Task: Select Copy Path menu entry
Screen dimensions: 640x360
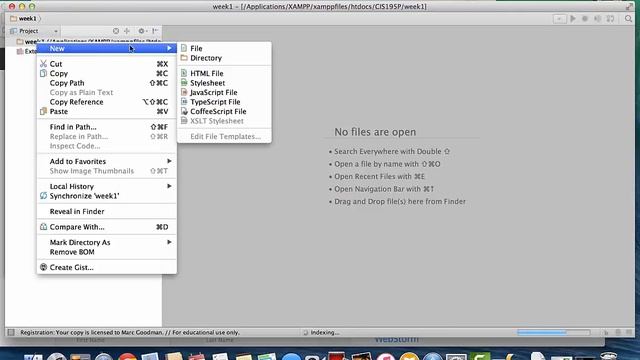Action: 107,83
